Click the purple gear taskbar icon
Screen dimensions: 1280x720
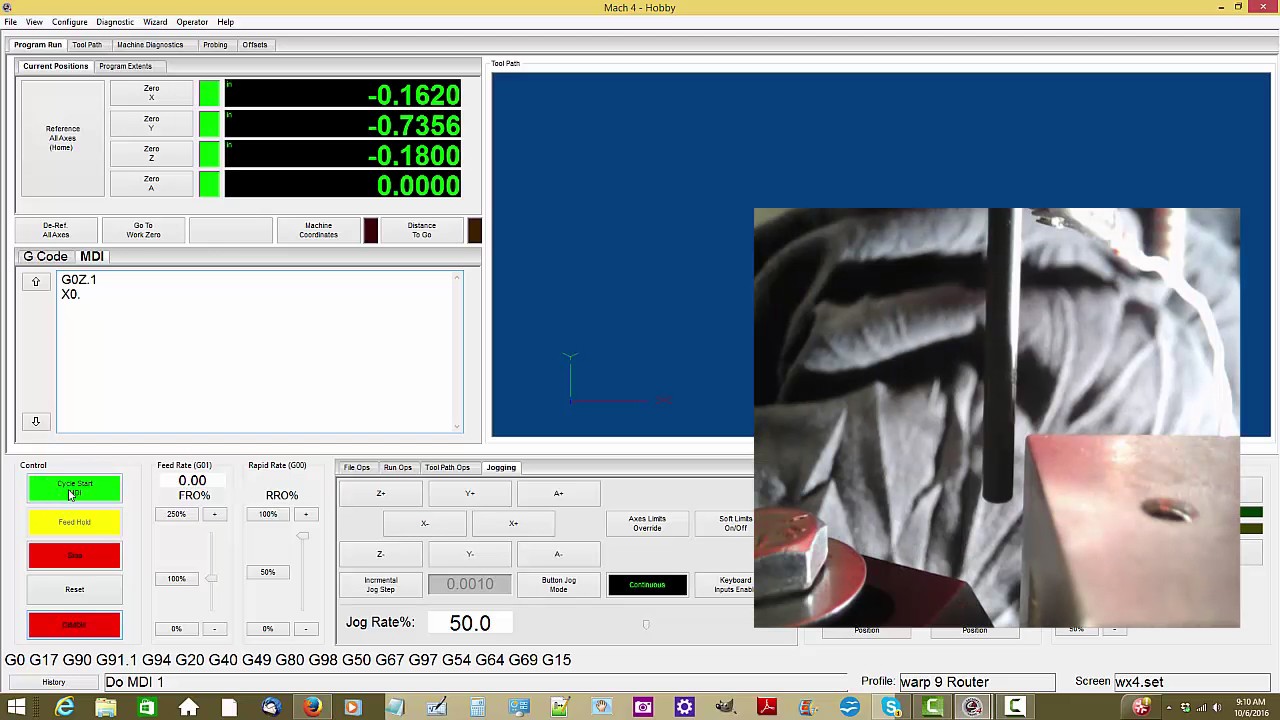(x=684, y=707)
